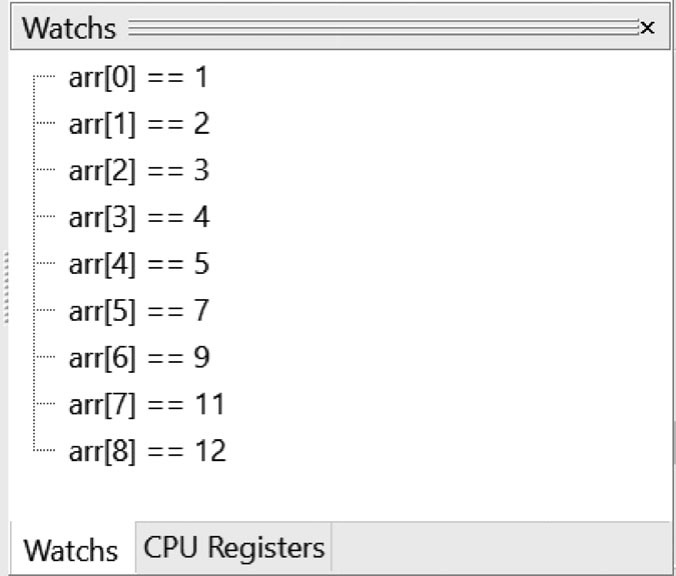Click empty space below the arr[8] entry
Viewport: 676px width, 576px height.
click(x=340, y=492)
